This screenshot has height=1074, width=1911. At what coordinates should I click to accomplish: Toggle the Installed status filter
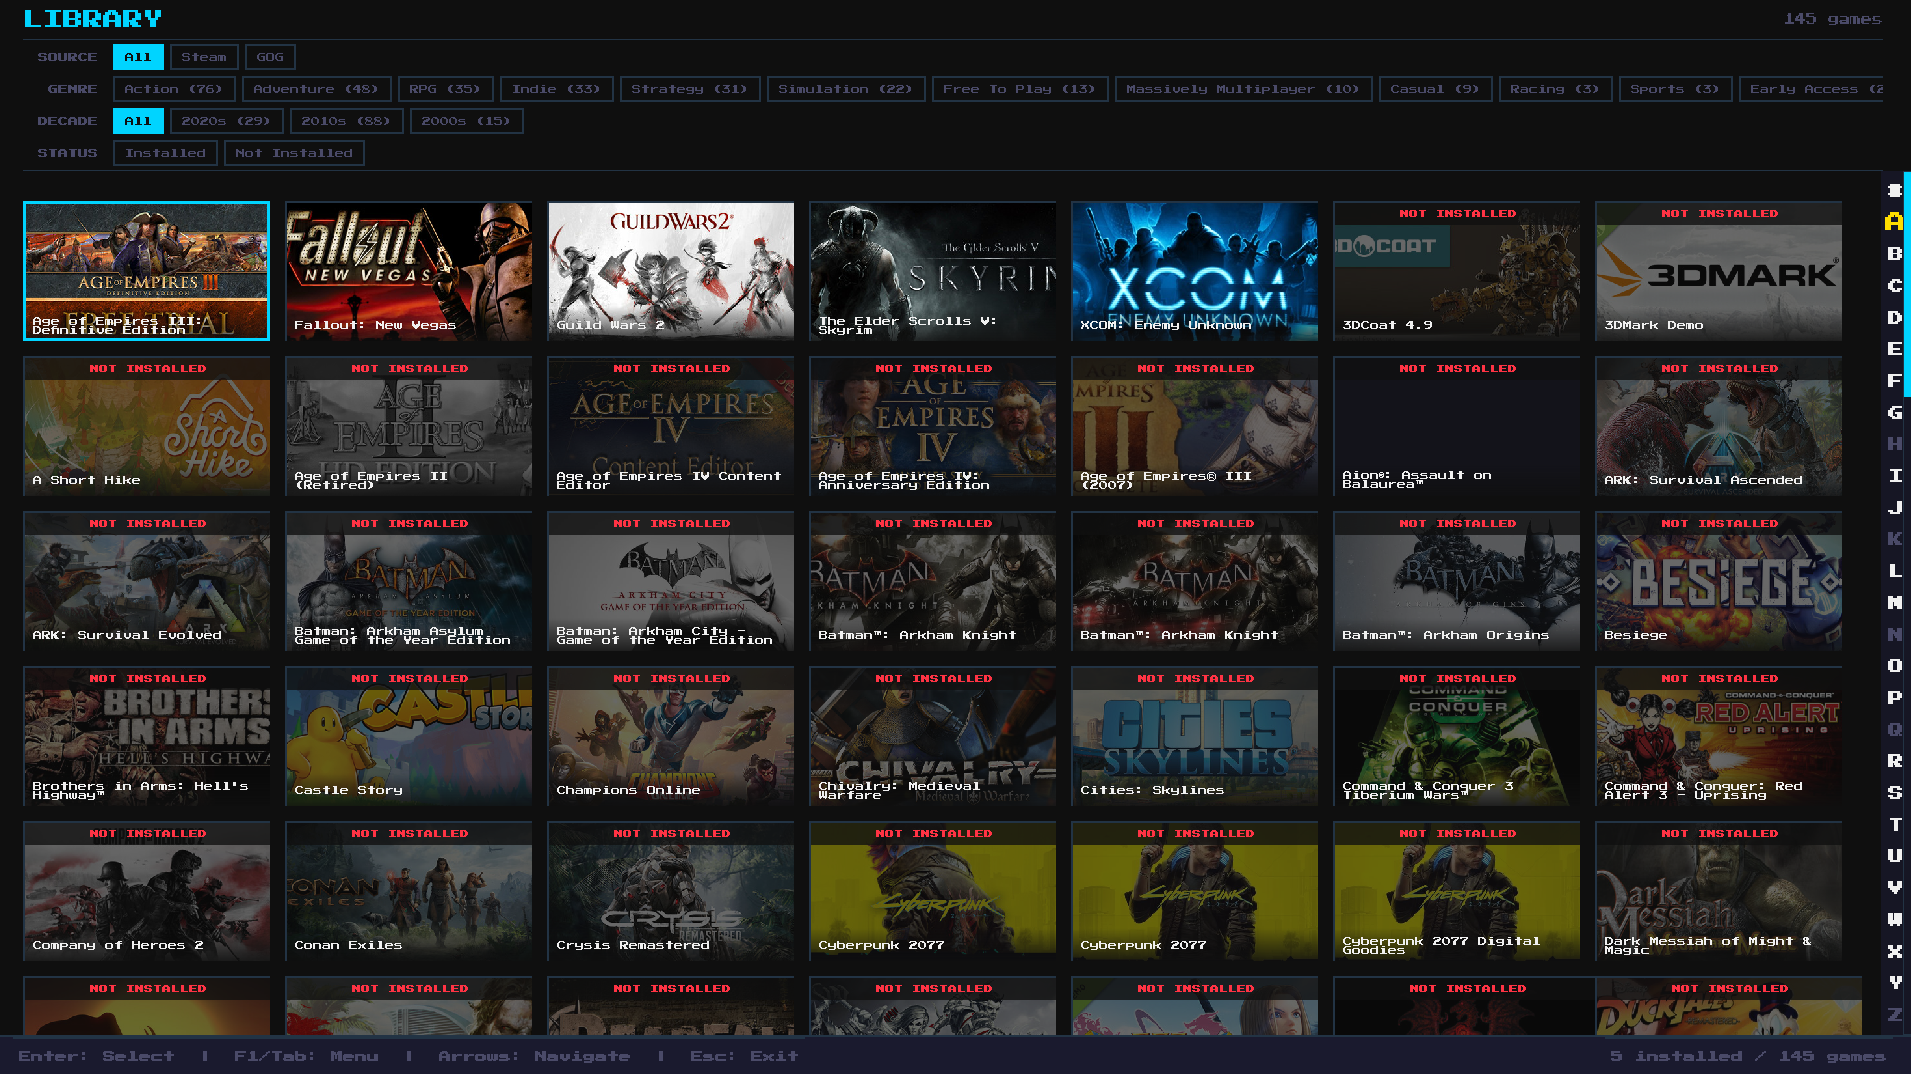point(165,153)
